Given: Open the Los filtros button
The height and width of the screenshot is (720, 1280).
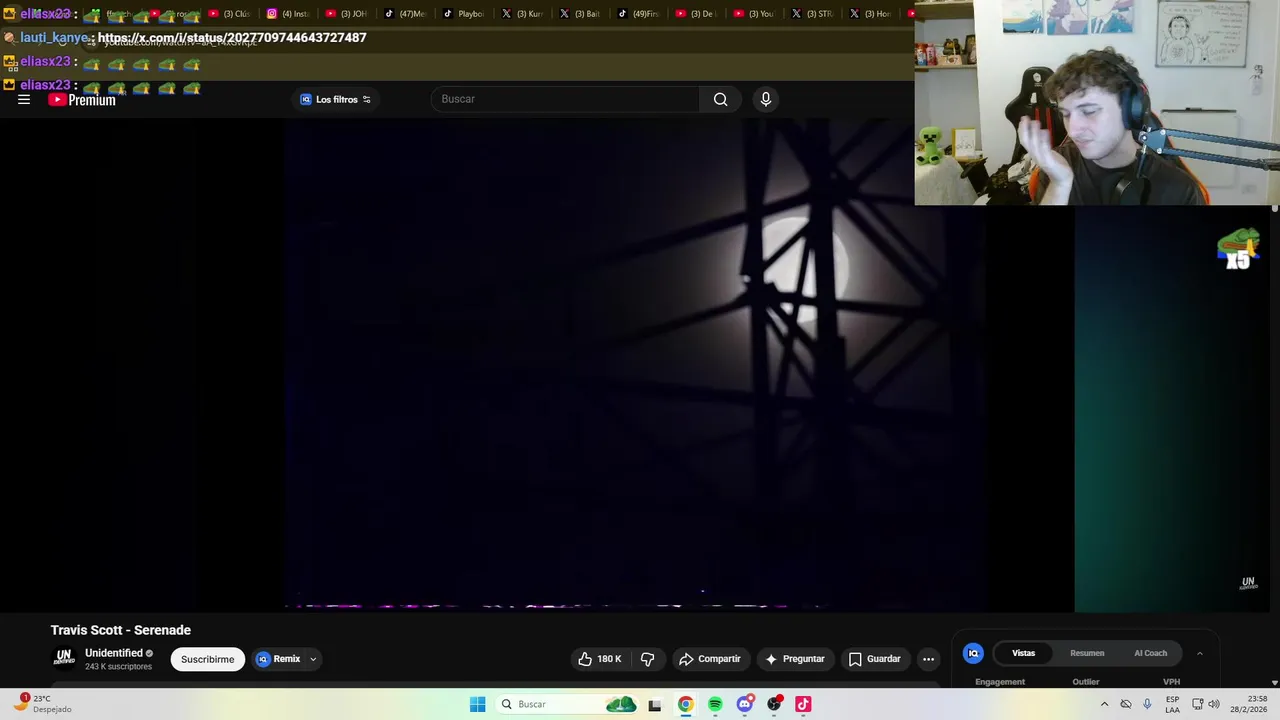Looking at the screenshot, I should point(336,99).
